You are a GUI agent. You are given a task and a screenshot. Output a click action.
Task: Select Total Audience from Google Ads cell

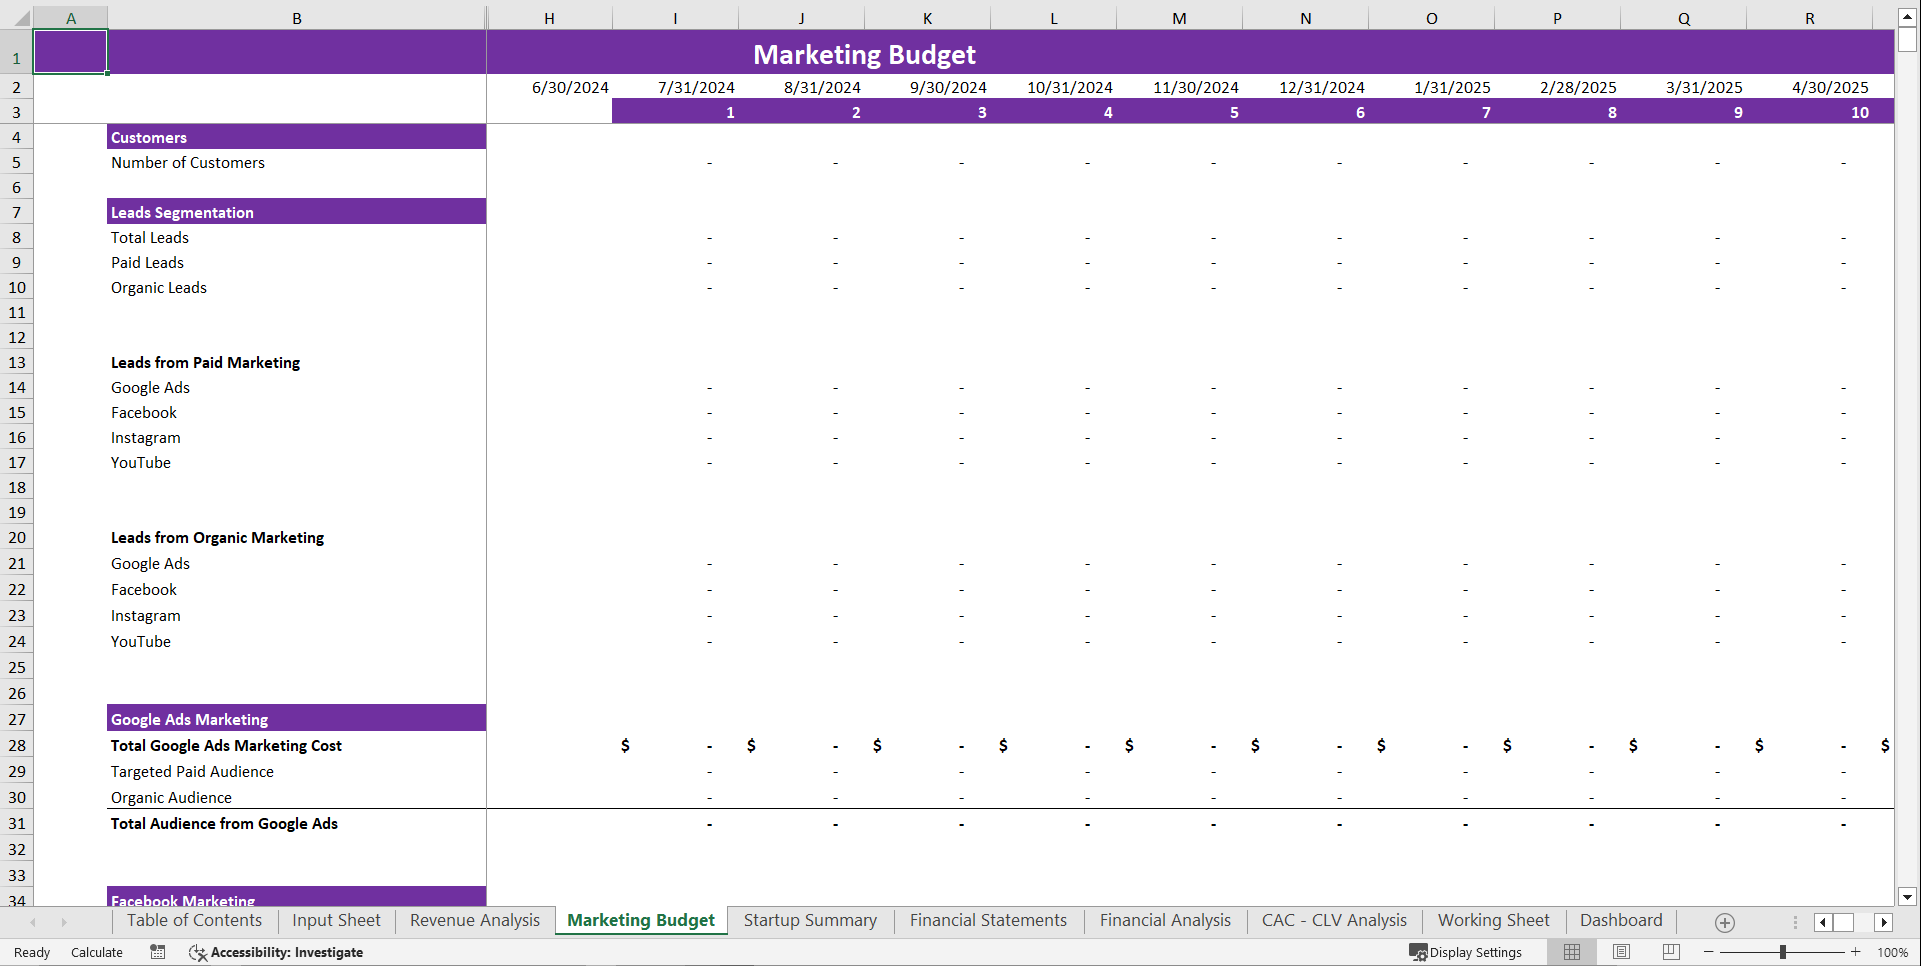(296, 823)
